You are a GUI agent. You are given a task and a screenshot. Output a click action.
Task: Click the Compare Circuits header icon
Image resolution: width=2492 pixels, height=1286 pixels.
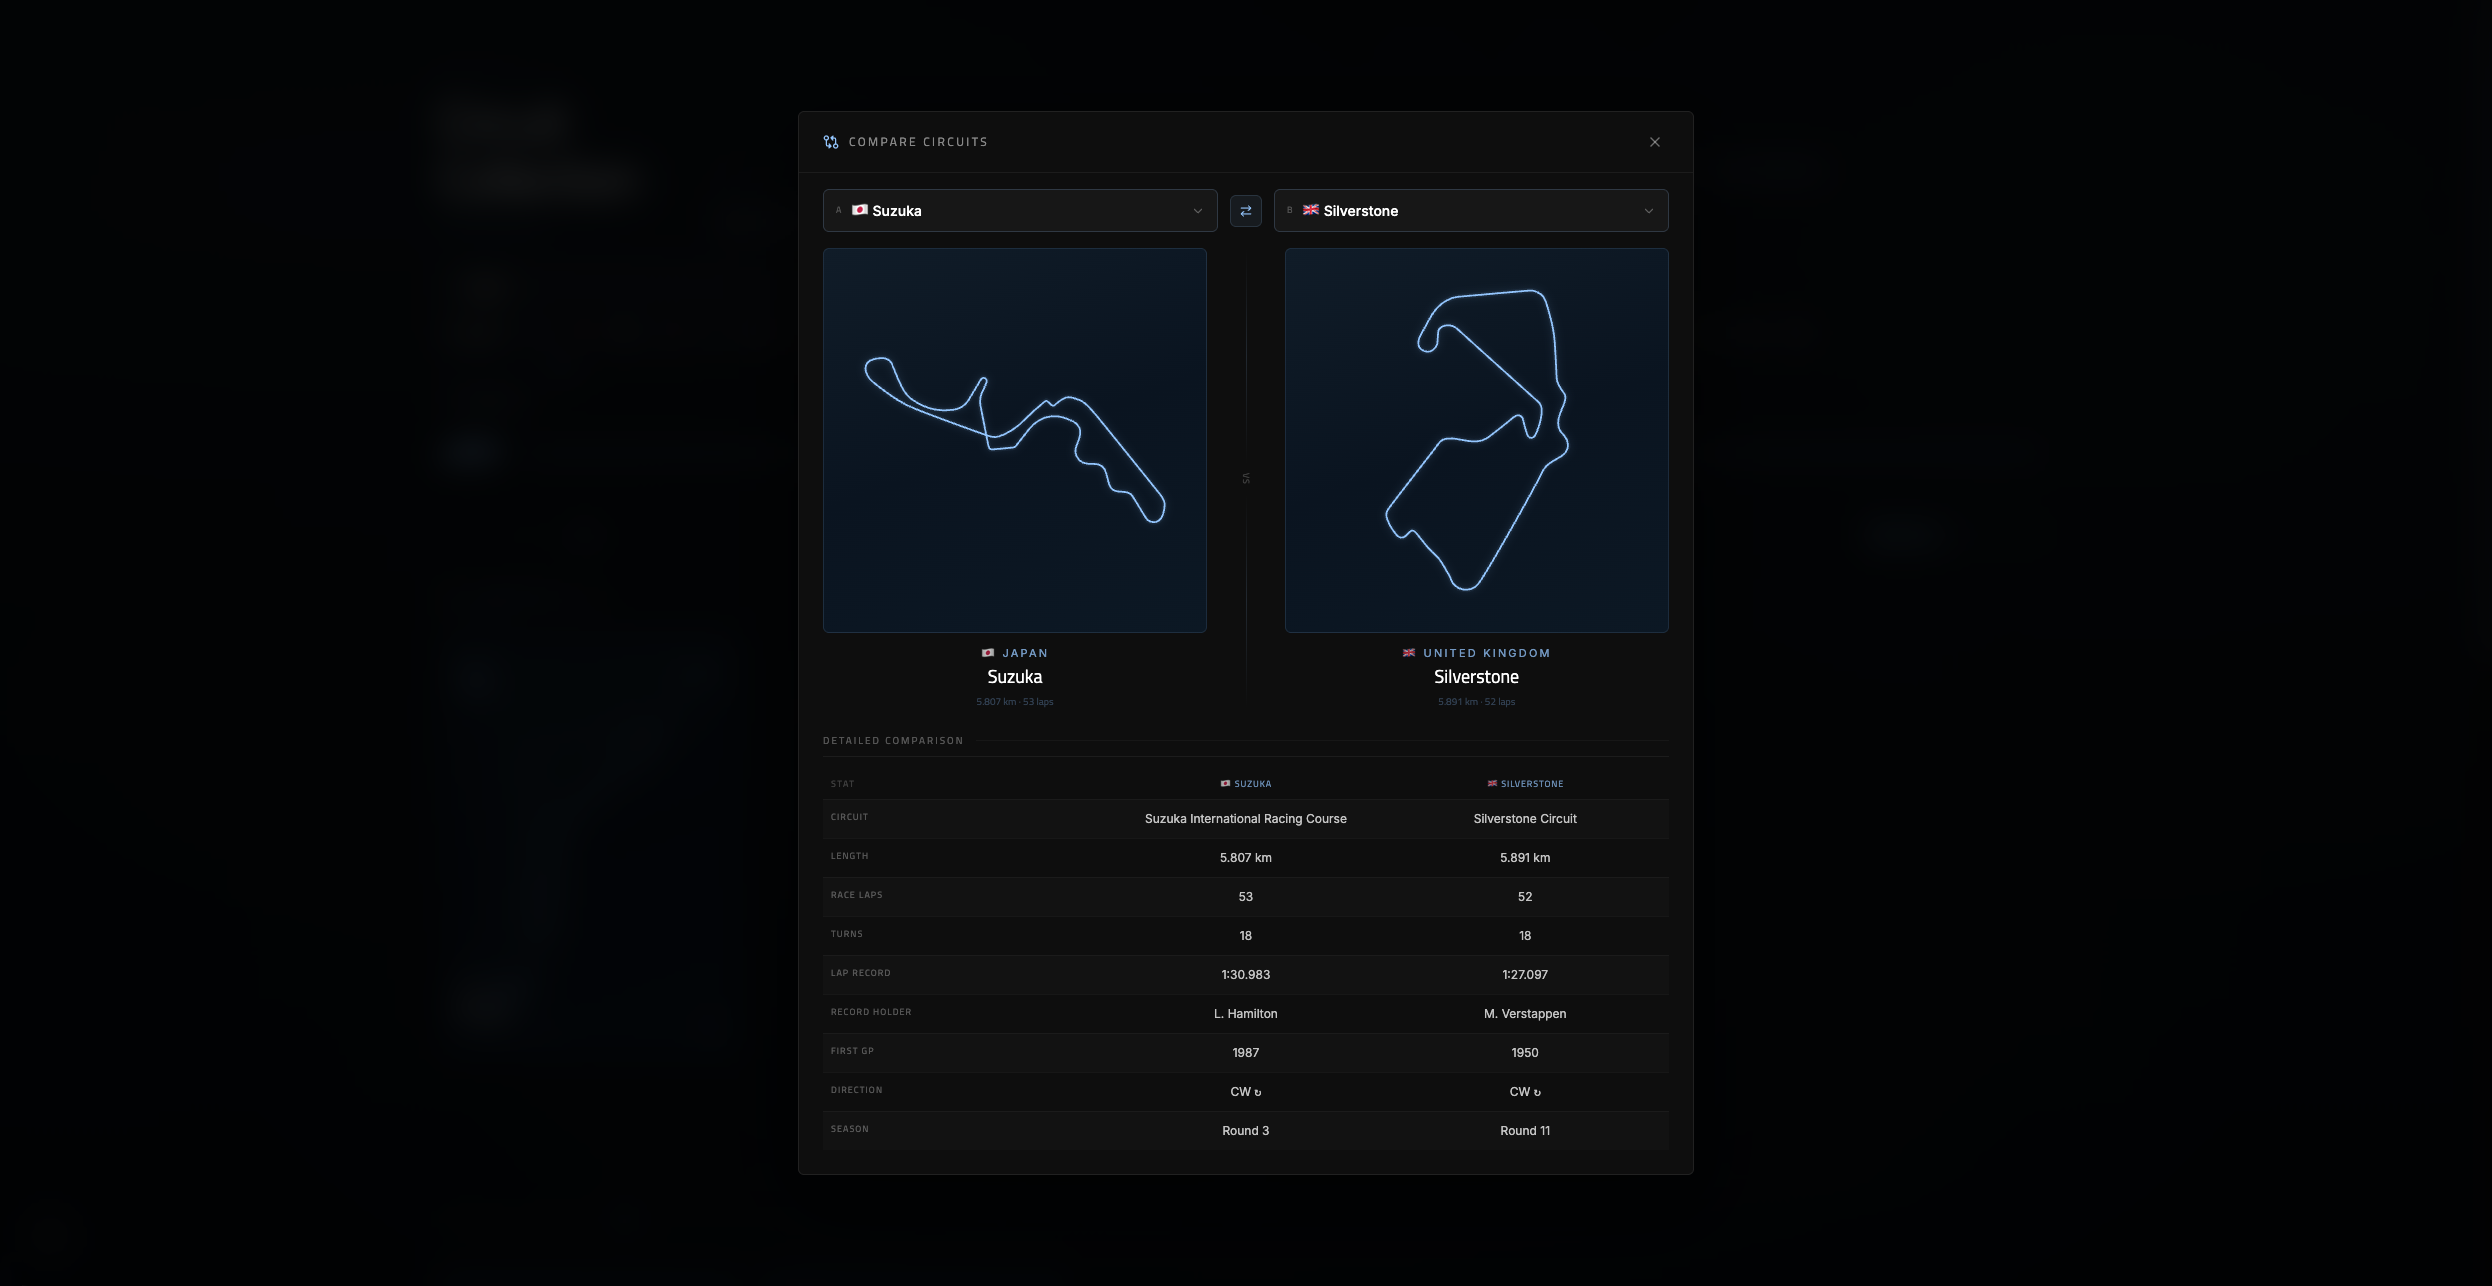pos(830,142)
